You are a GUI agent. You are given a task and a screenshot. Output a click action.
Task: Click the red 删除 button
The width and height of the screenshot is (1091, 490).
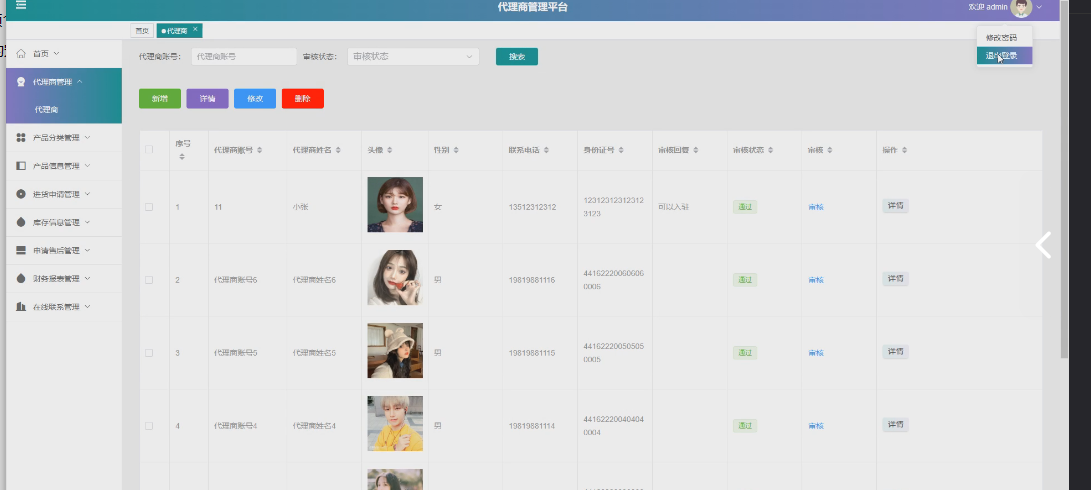(303, 99)
